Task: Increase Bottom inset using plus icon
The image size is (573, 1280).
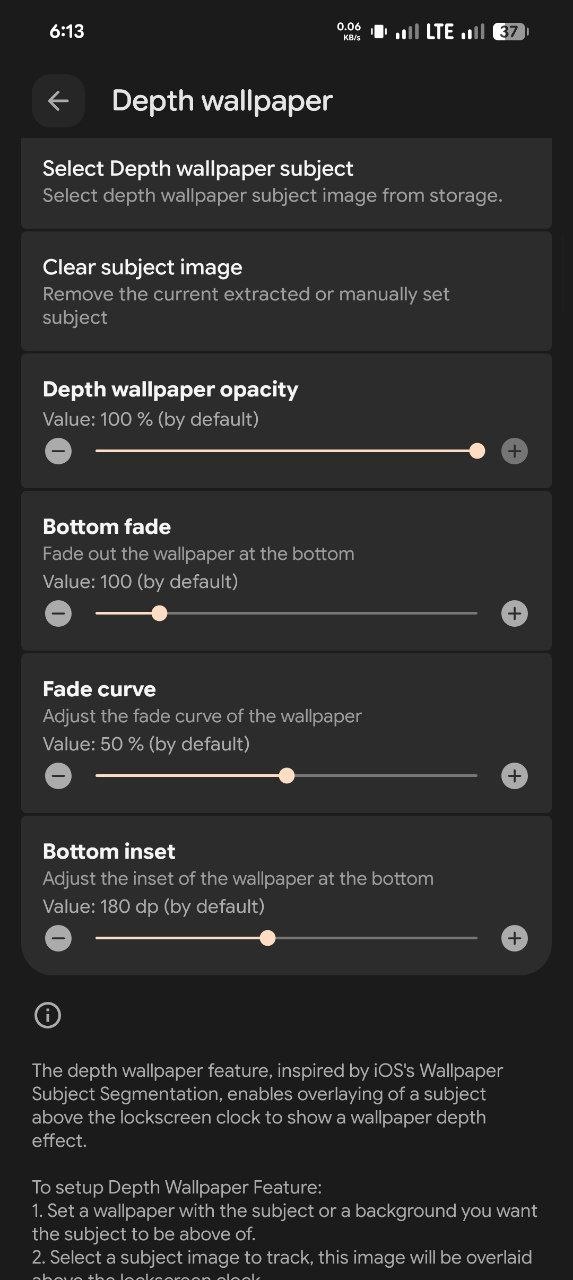Action: point(514,938)
